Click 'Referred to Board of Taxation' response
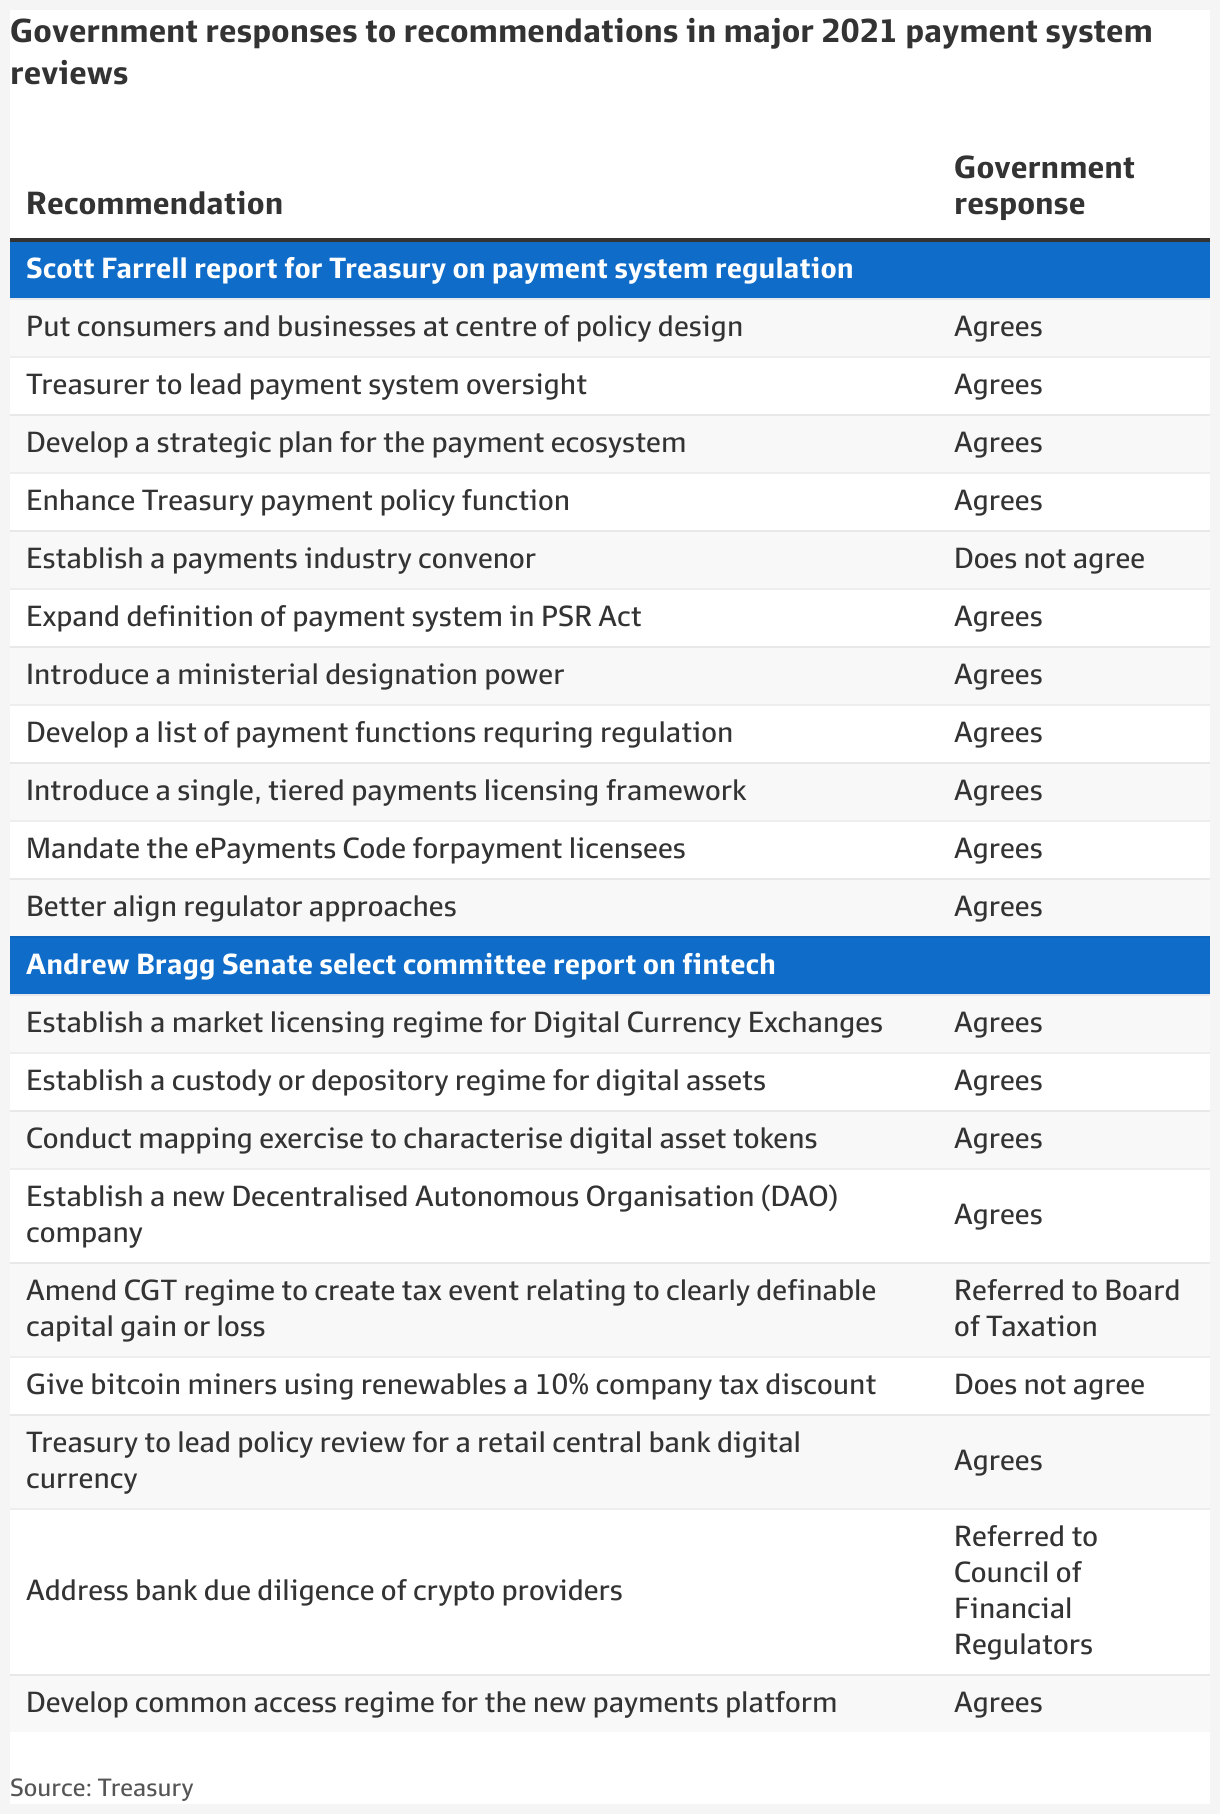1220x1814 pixels. click(x=1067, y=1309)
